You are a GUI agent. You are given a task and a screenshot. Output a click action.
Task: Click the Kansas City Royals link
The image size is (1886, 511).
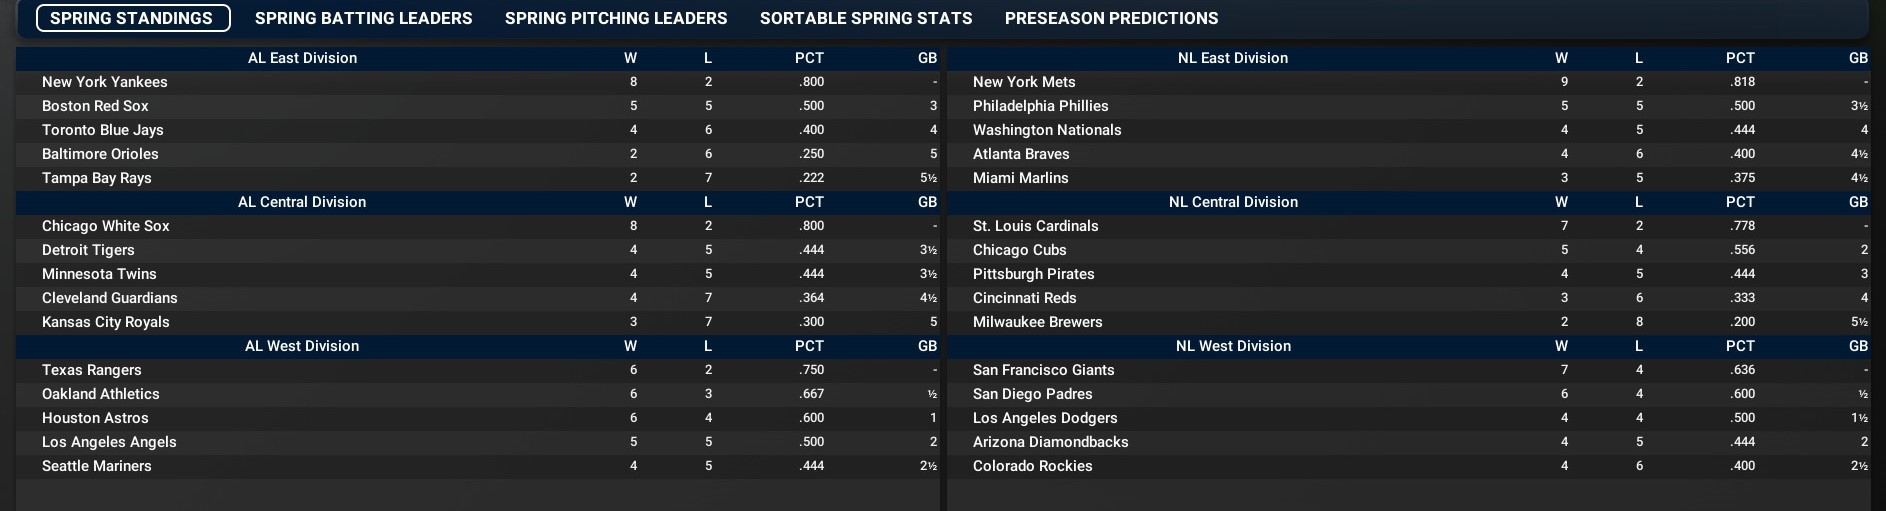pyautogui.click(x=106, y=322)
